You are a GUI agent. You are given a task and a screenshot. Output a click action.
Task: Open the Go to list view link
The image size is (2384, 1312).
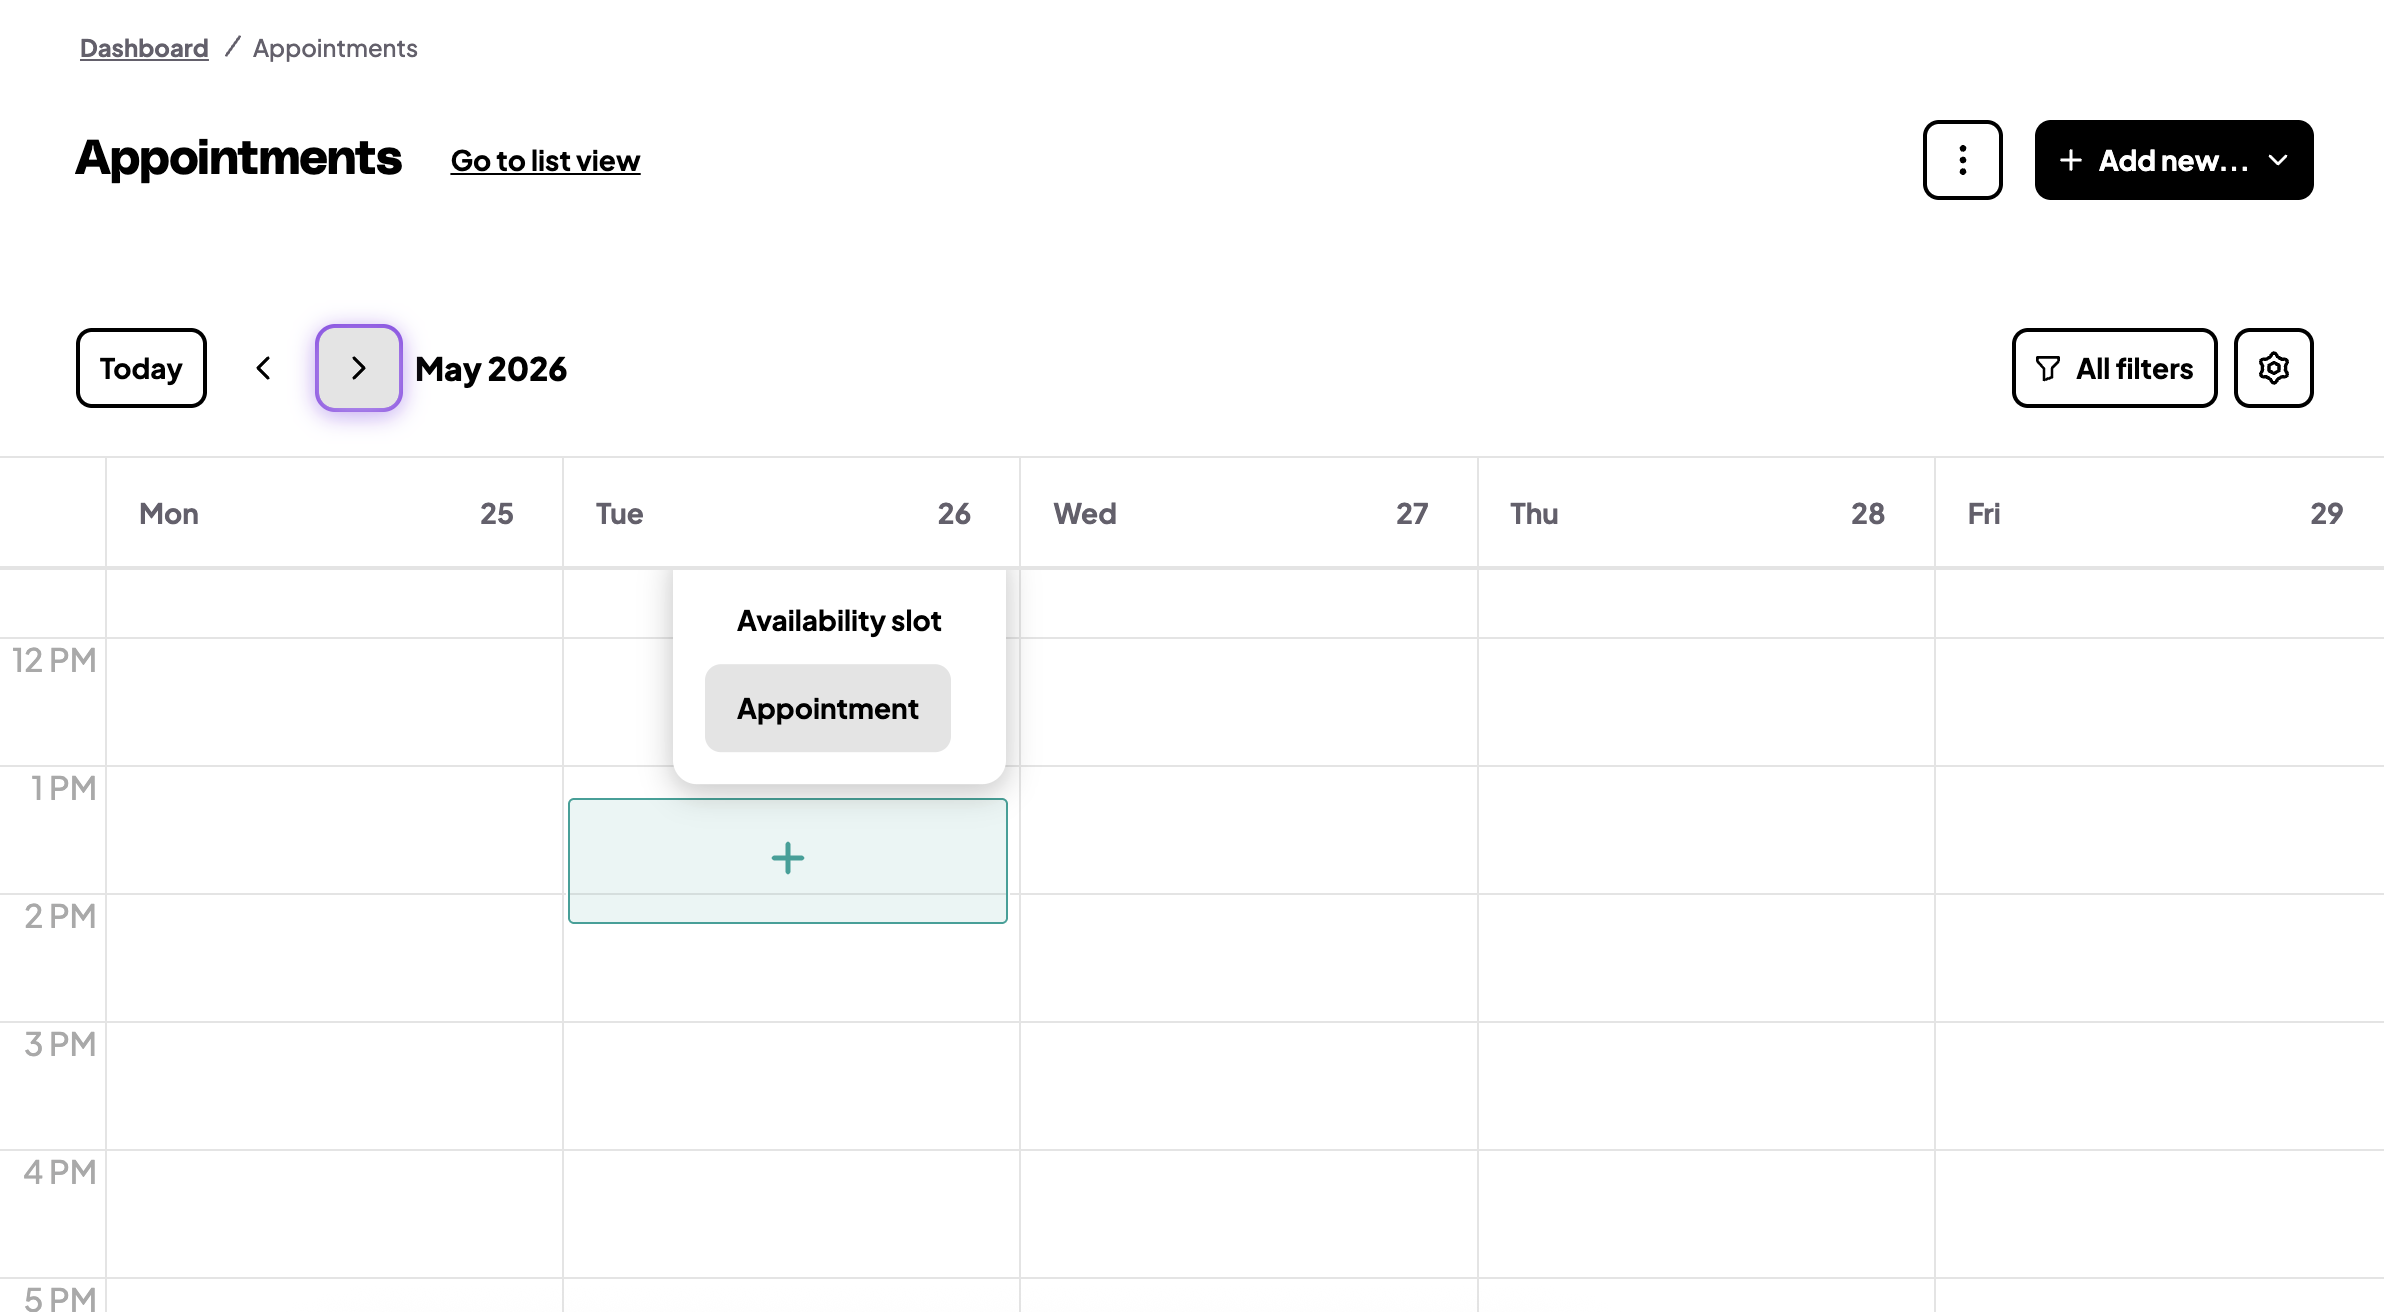[545, 161]
